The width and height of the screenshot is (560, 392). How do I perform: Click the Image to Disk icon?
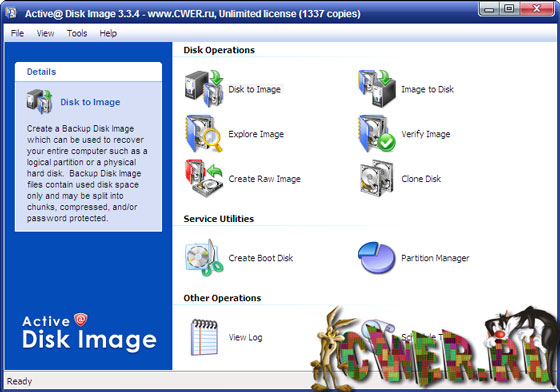(x=377, y=89)
